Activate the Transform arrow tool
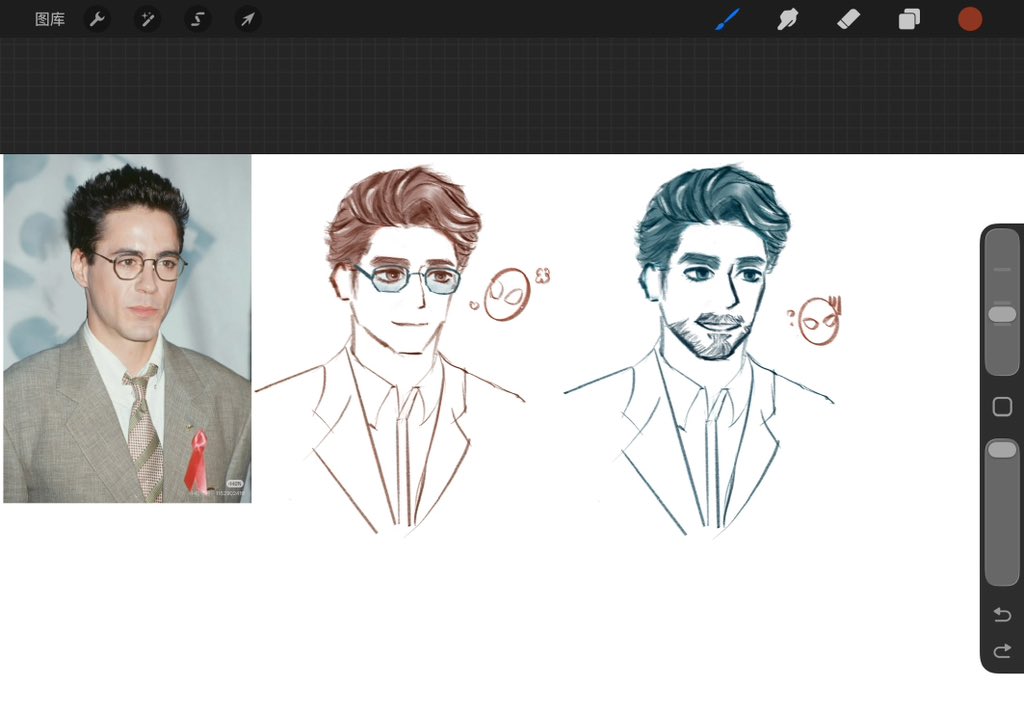The height and width of the screenshot is (712, 1024). pyautogui.click(x=248, y=20)
